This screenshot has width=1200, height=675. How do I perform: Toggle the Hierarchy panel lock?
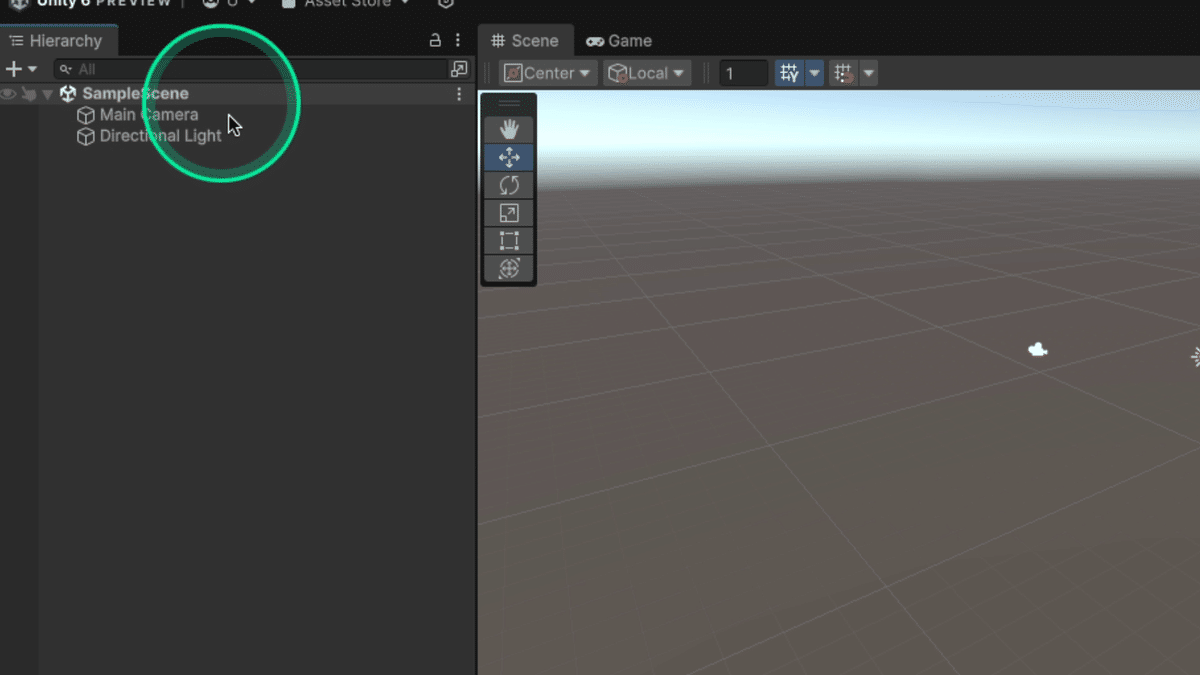435,41
